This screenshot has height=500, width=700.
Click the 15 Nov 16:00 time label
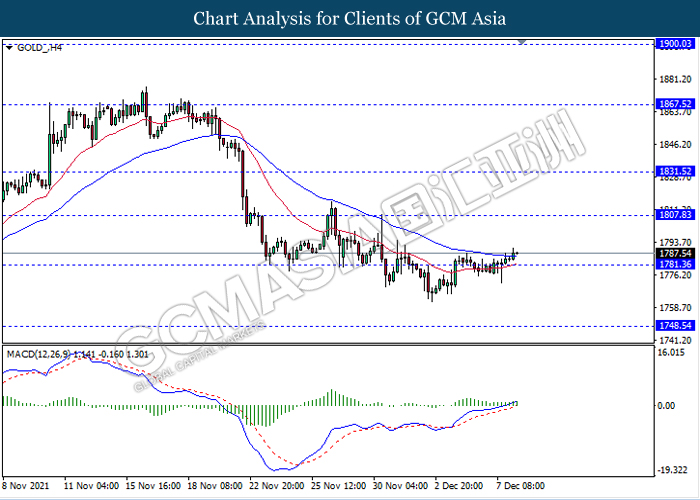153,485
